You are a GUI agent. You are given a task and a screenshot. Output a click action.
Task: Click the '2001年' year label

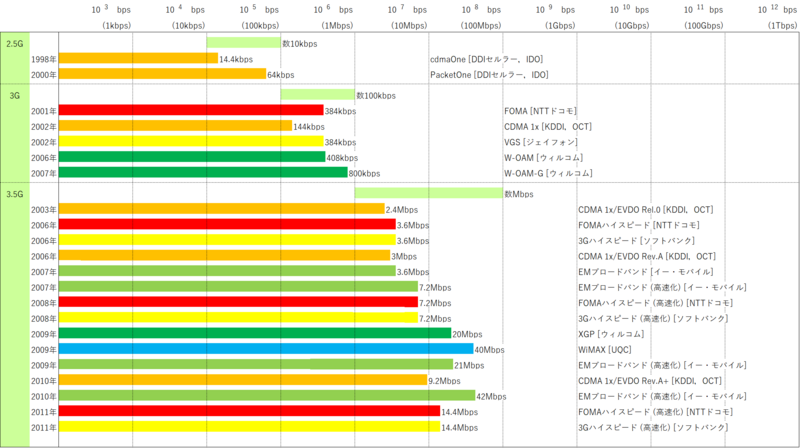44,111
